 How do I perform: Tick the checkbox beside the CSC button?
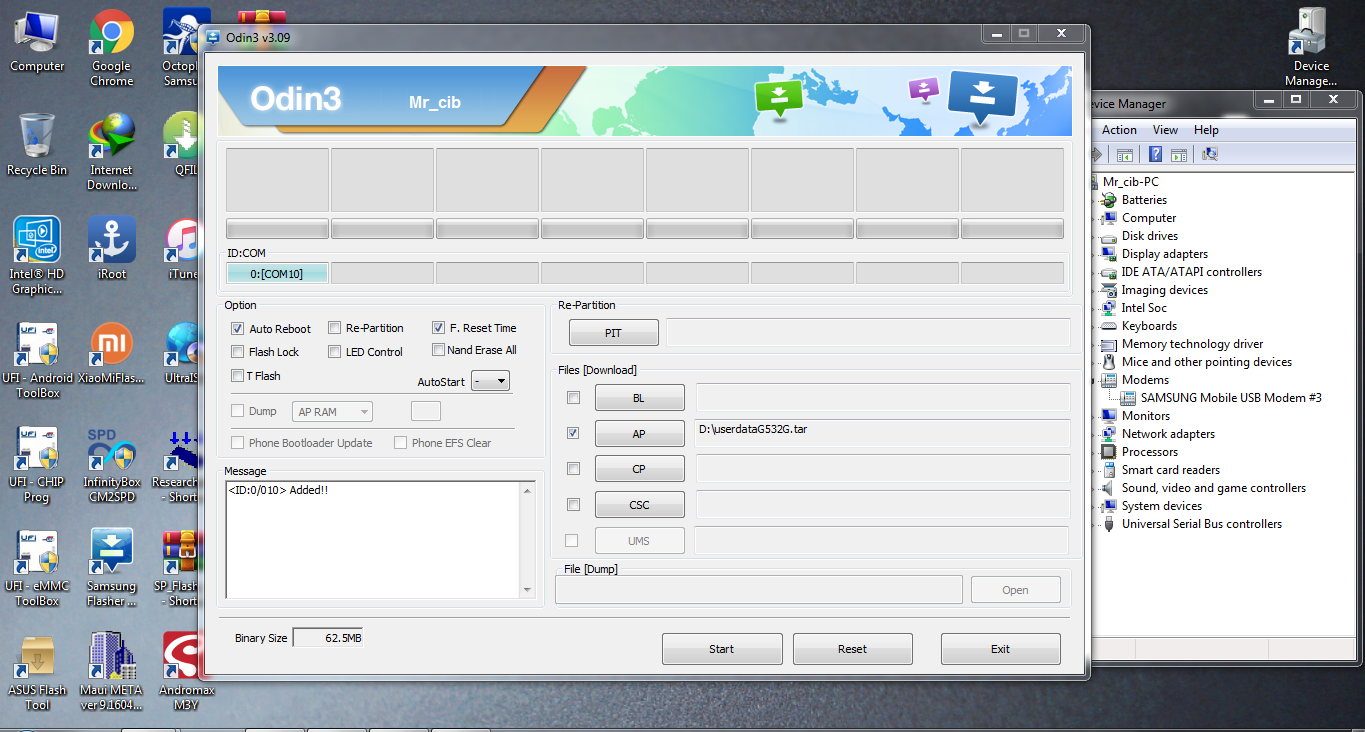pos(573,504)
